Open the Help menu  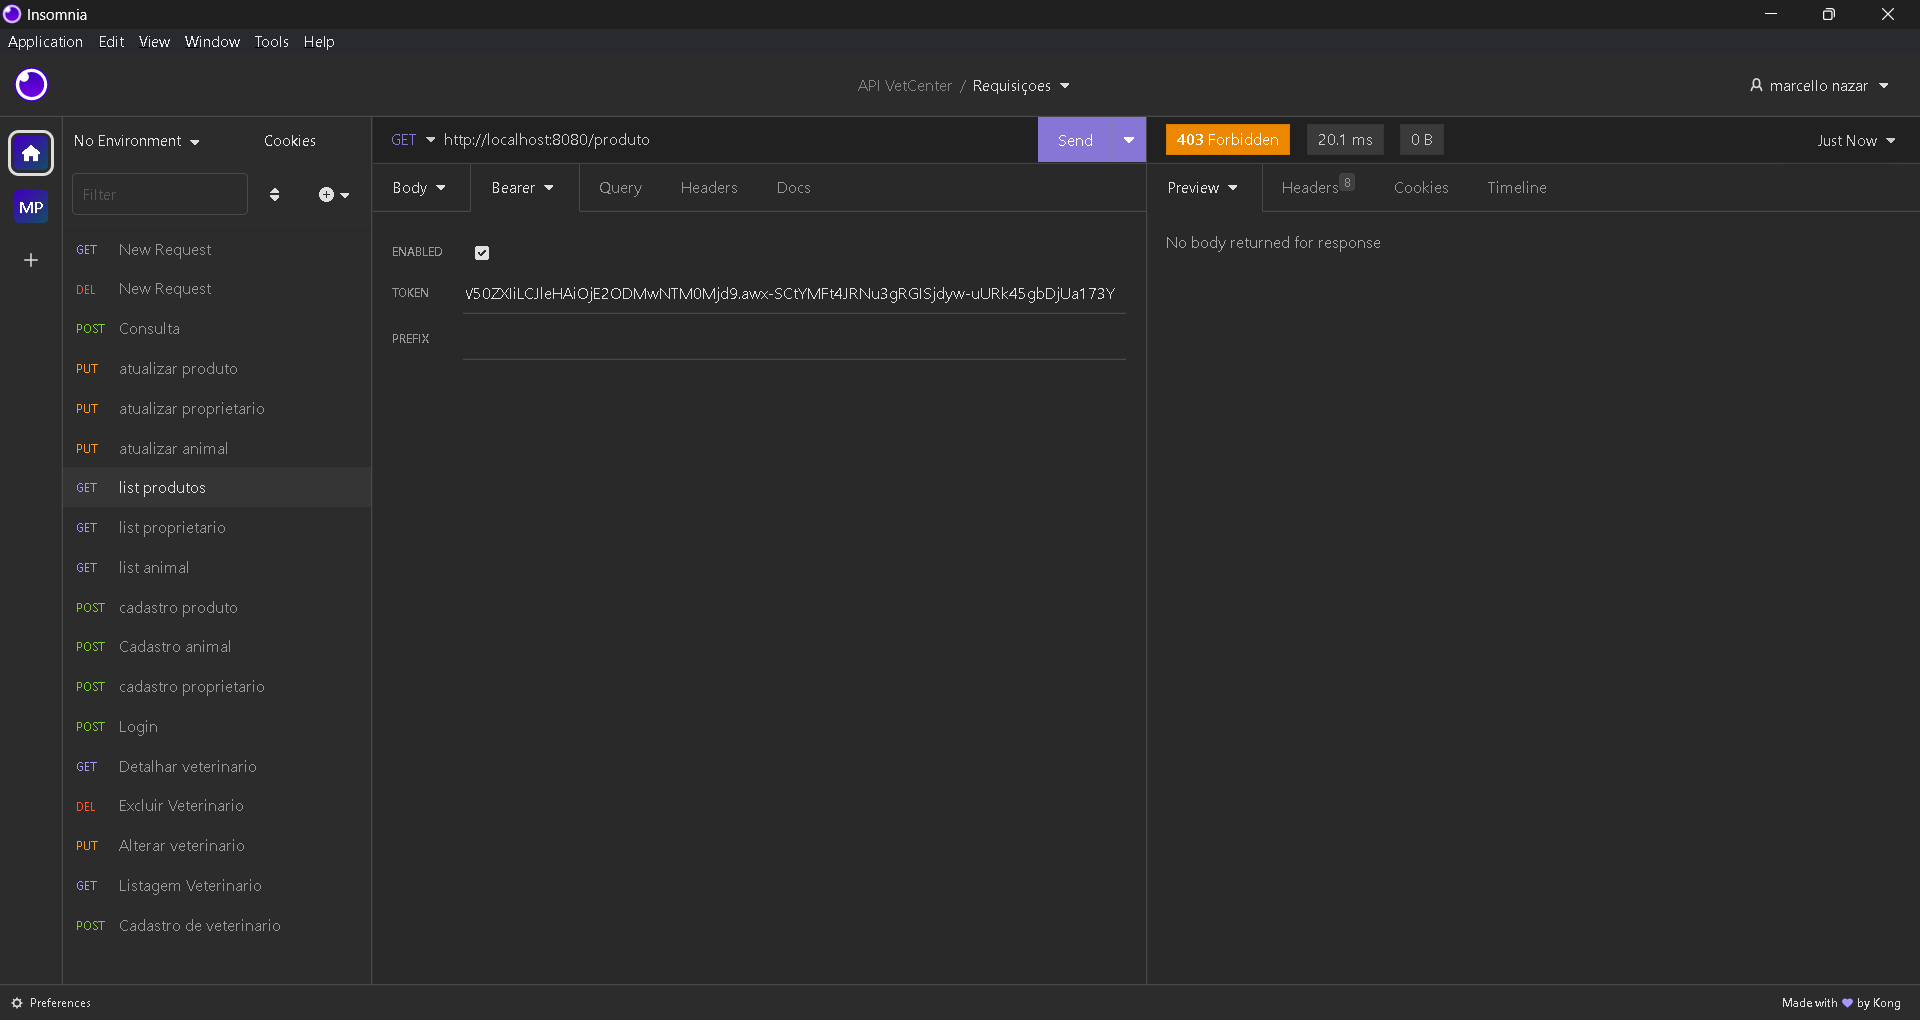319,42
